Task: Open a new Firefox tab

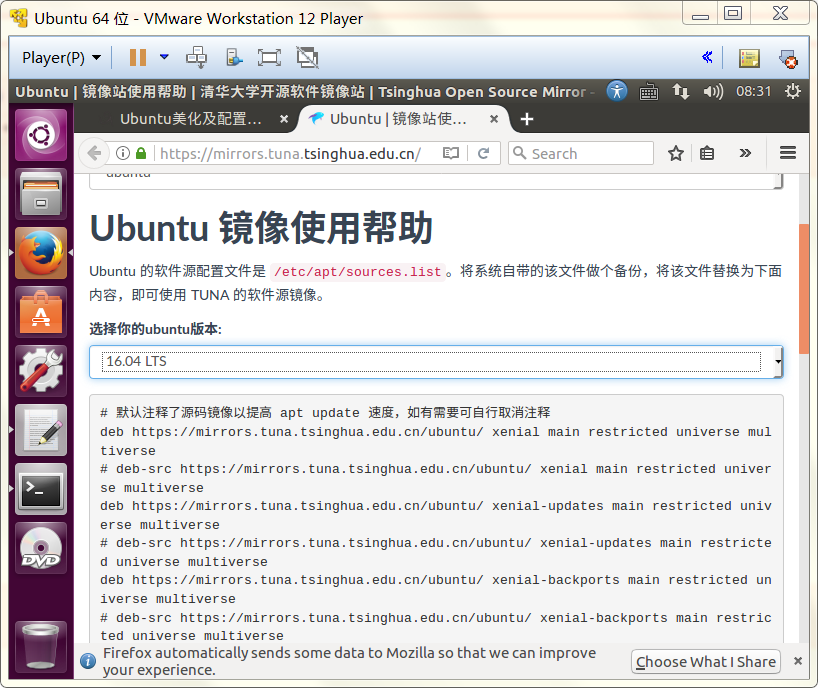Action: coord(527,119)
